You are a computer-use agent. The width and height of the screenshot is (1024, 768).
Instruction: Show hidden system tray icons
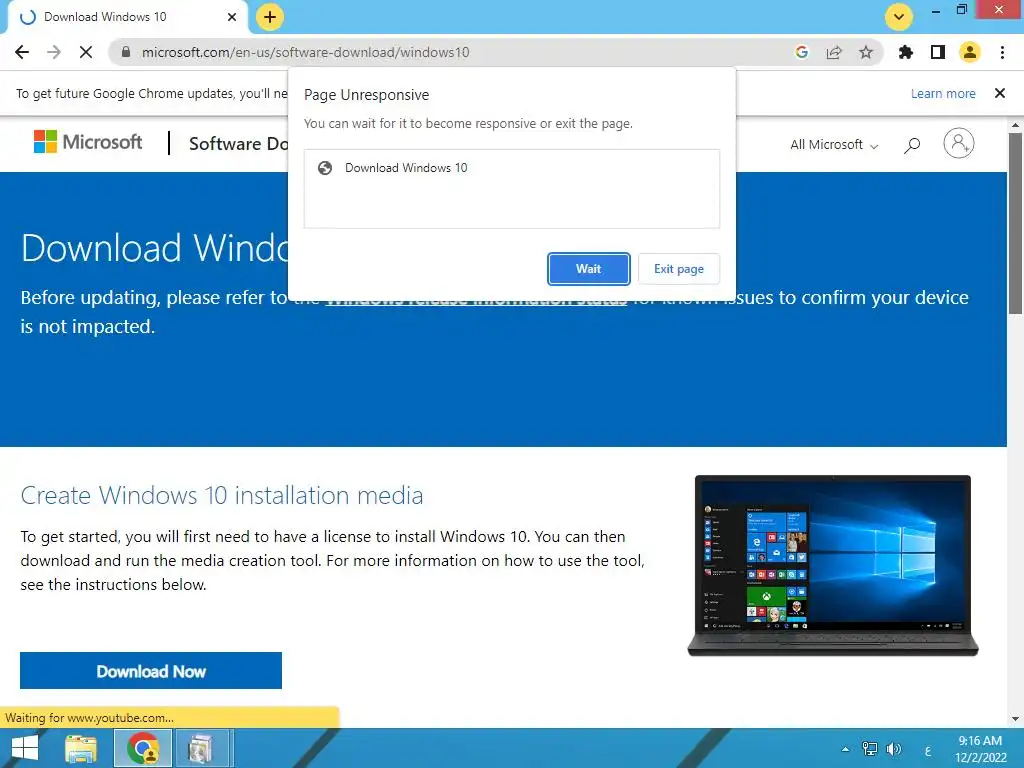click(x=846, y=750)
